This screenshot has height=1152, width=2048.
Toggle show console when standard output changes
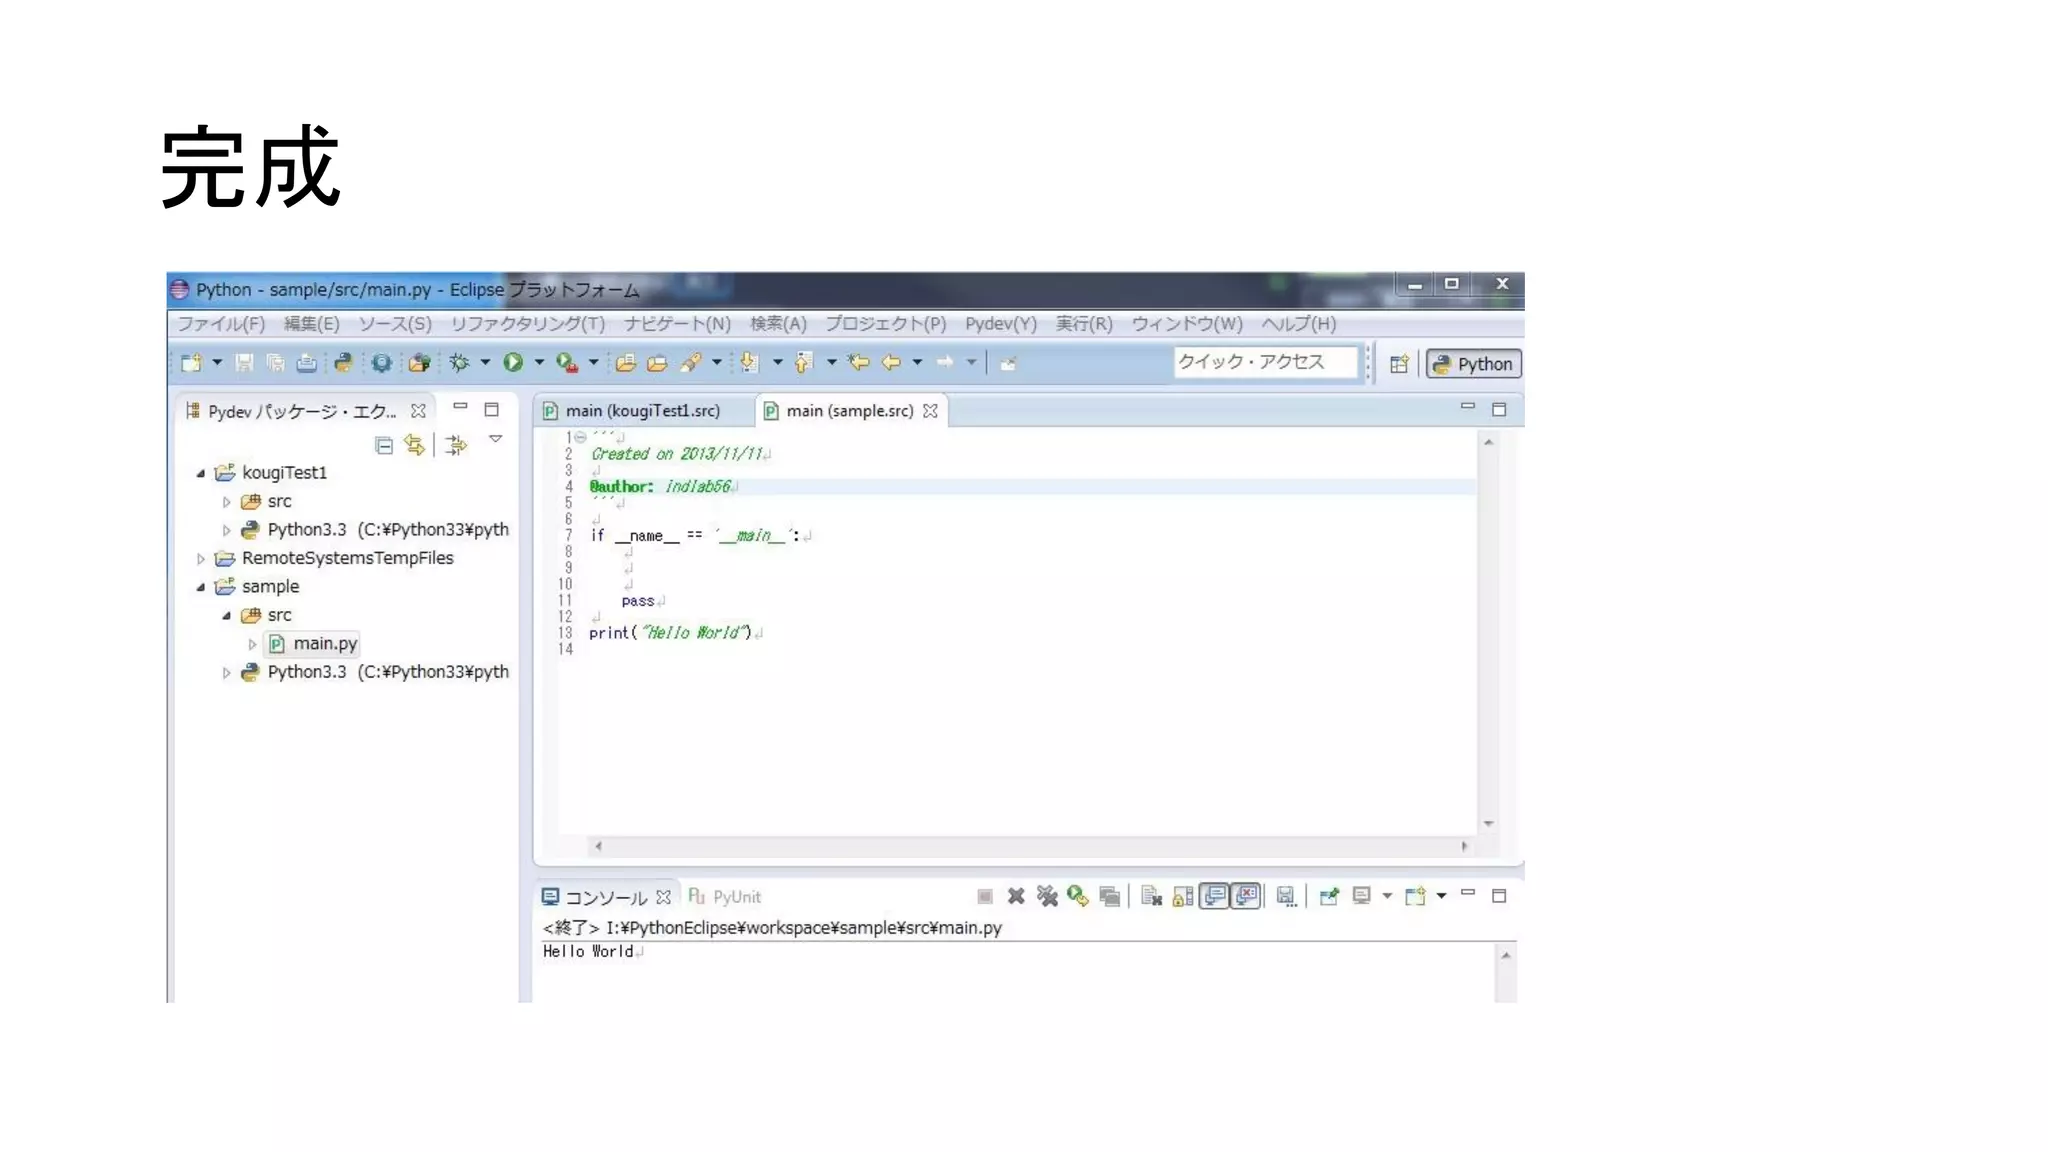coord(1215,896)
